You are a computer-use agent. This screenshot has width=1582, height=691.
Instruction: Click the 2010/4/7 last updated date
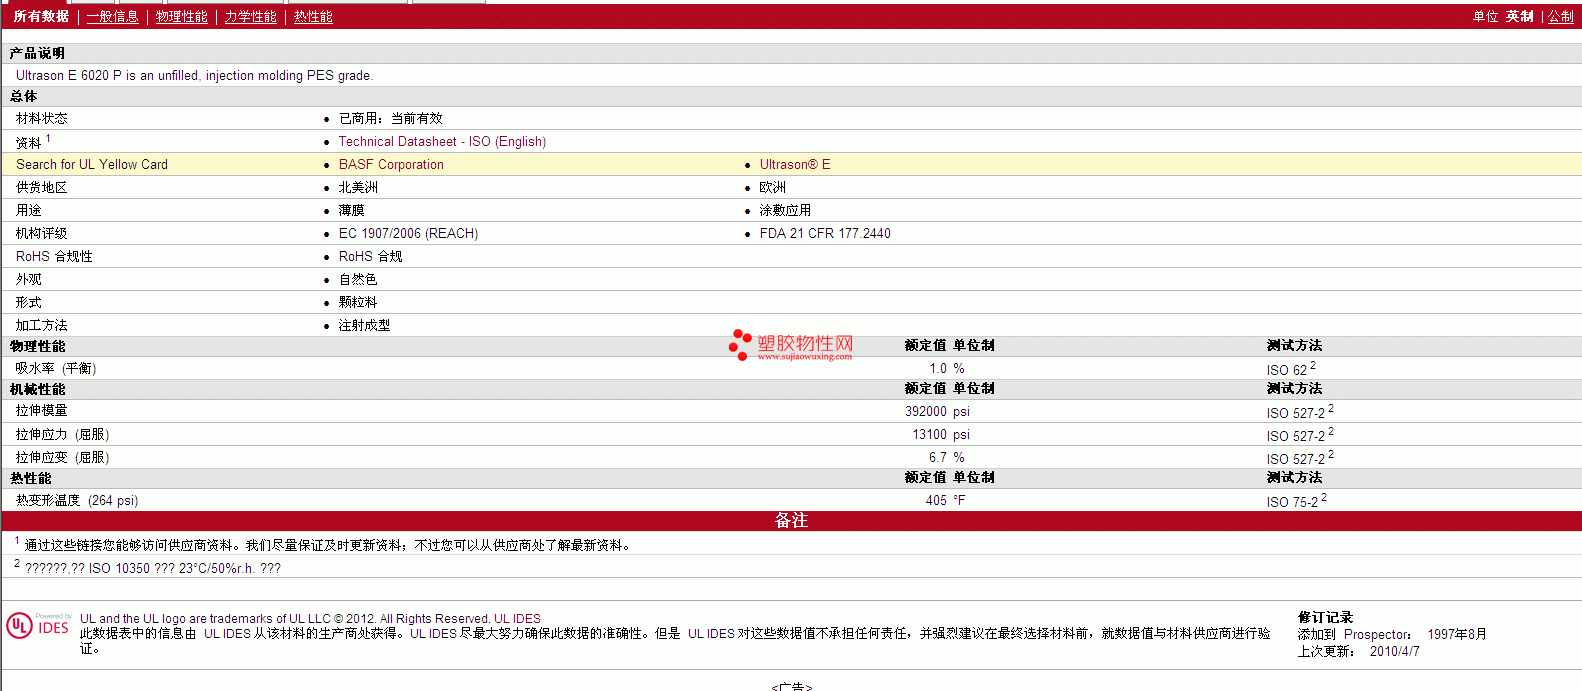1394,652
